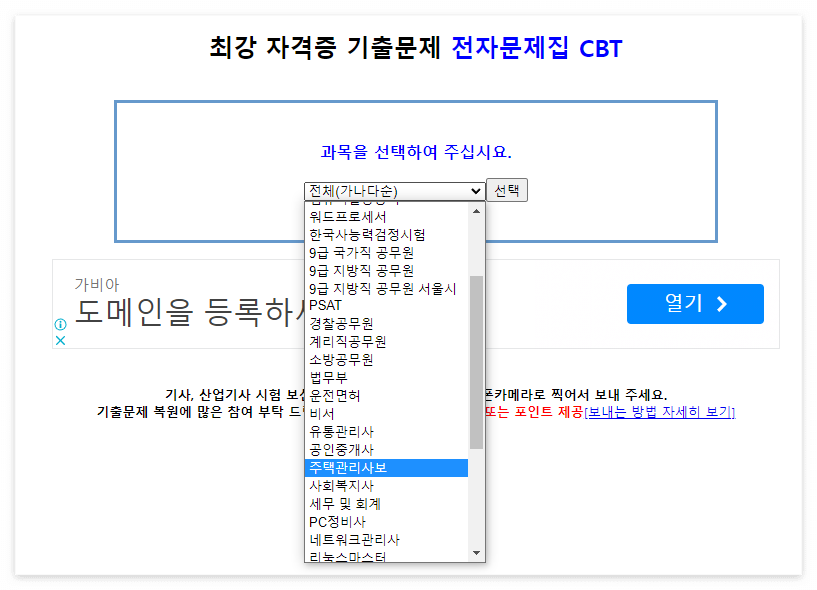Click the down arrow of the subject list scrollbar
Image resolution: width=817 pixels, height=590 pixels.
click(477, 551)
